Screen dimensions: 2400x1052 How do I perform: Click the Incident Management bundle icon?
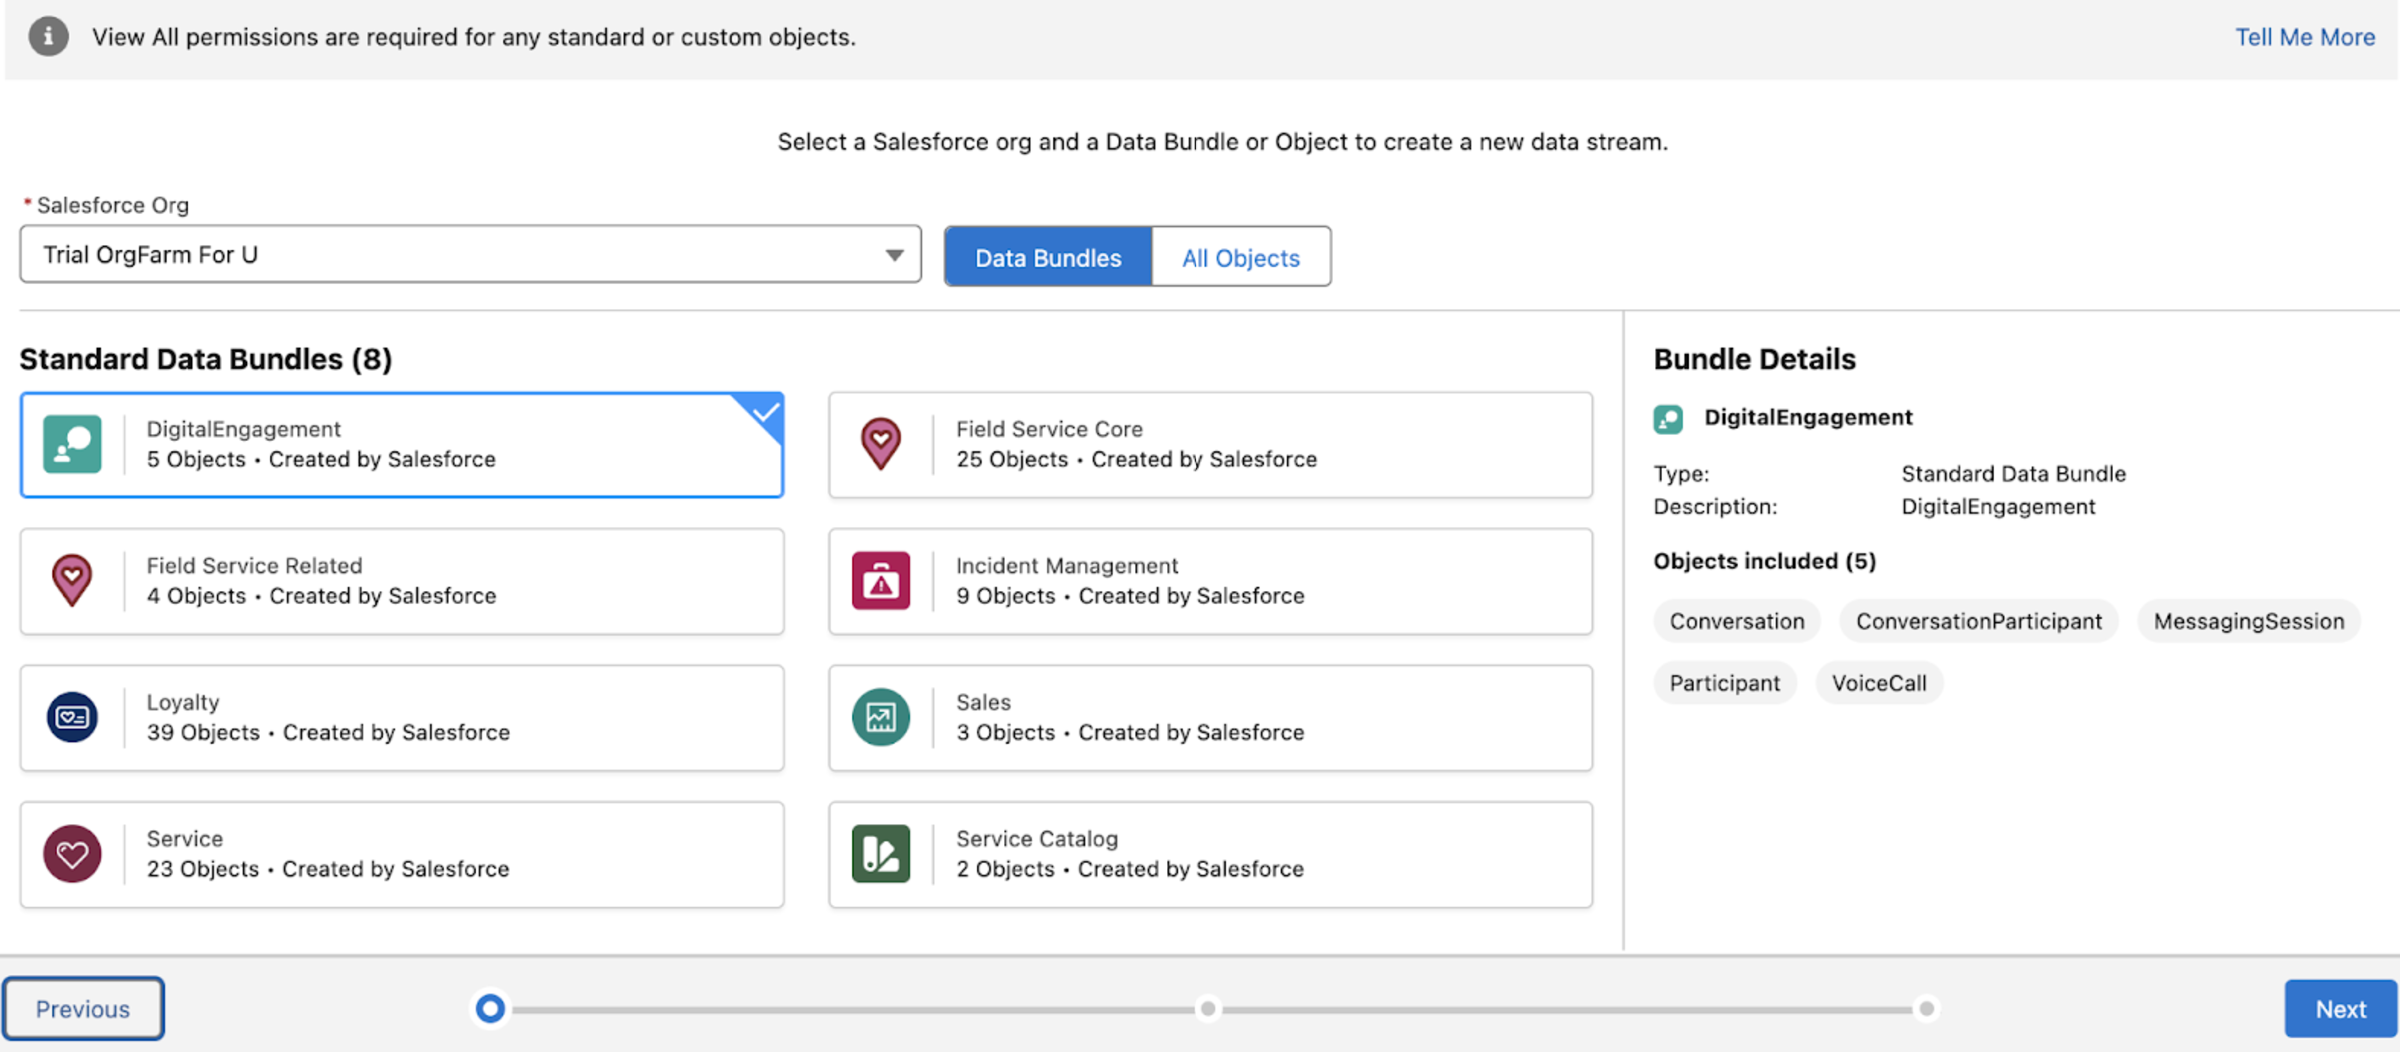[881, 580]
